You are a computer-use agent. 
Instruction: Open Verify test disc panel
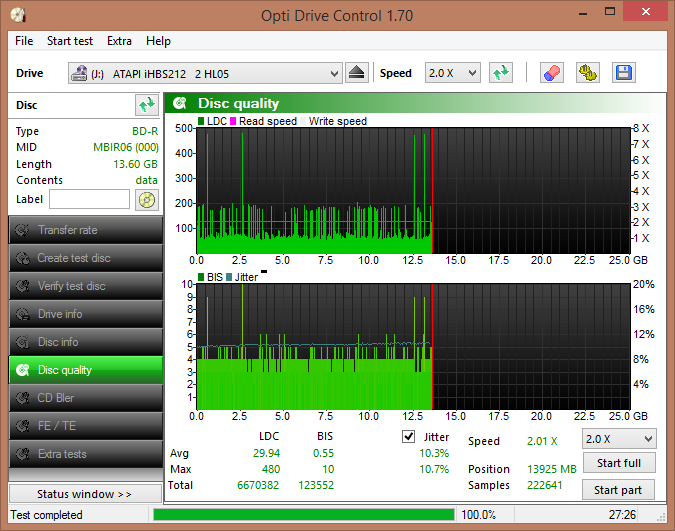[86, 286]
